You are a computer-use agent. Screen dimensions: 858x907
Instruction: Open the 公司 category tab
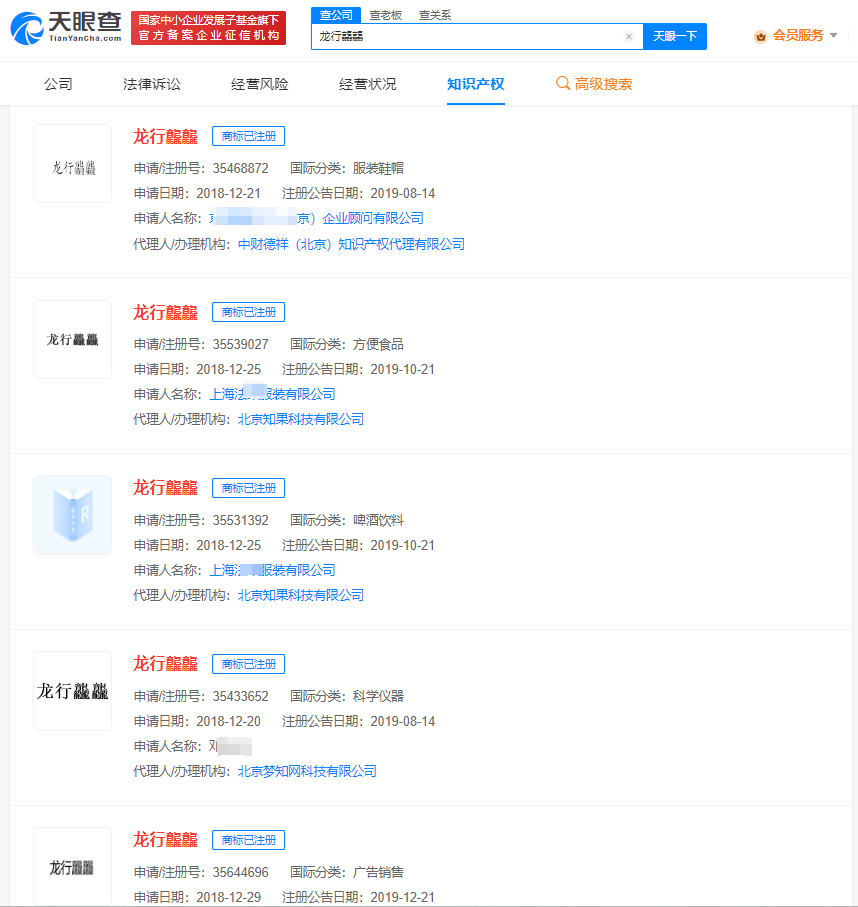click(x=58, y=84)
